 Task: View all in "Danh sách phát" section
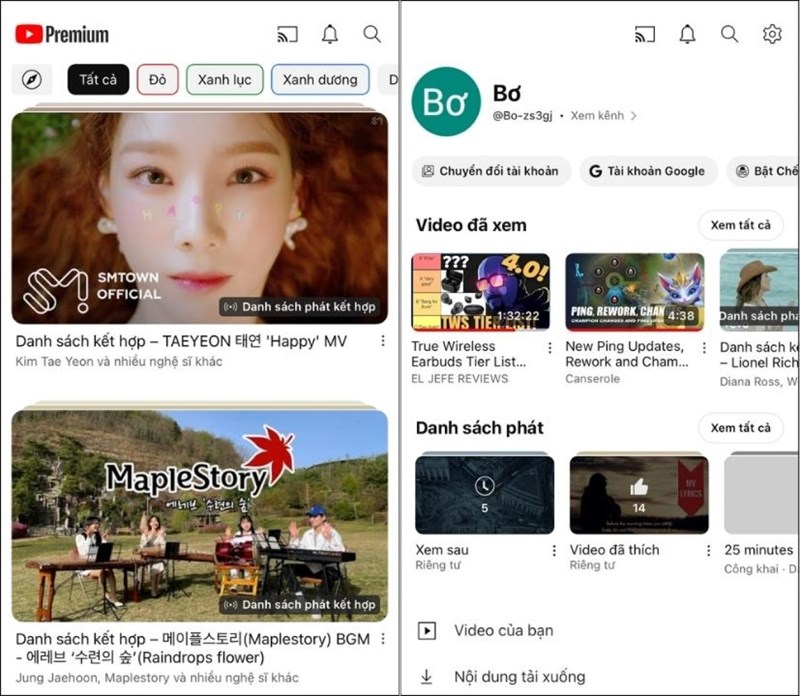tap(740, 428)
